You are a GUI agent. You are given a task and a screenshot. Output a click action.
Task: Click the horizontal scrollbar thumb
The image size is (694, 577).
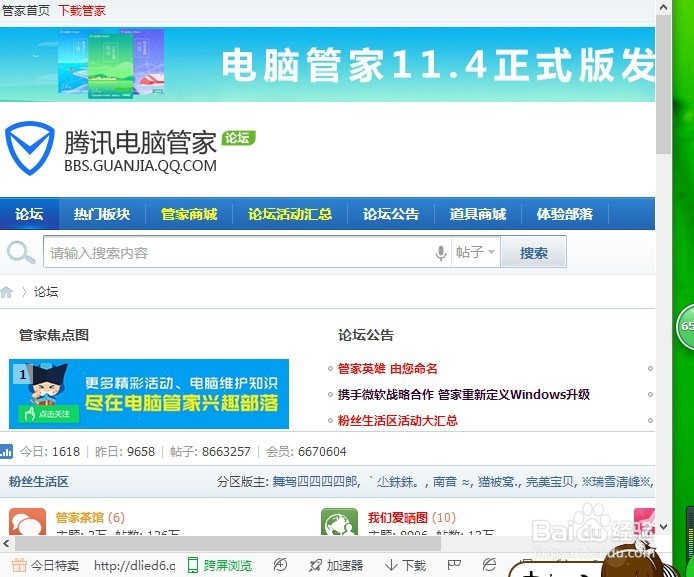228,543
